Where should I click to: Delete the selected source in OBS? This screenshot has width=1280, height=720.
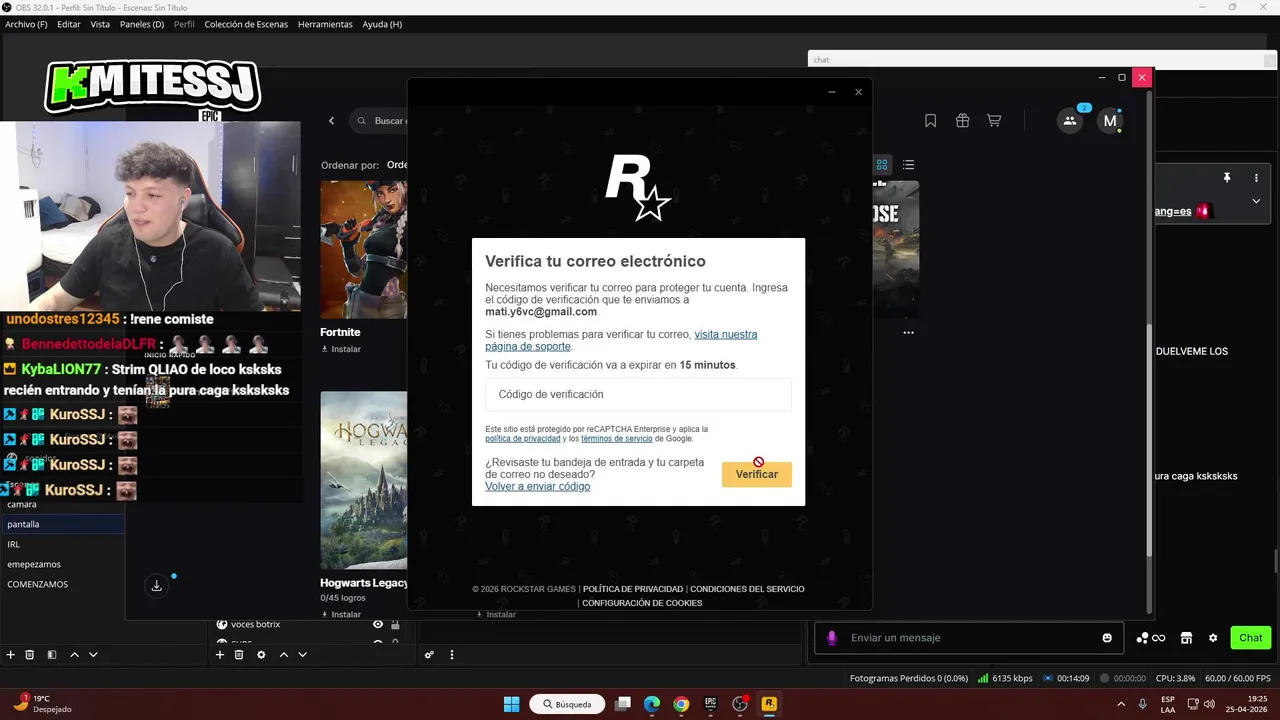239,655
